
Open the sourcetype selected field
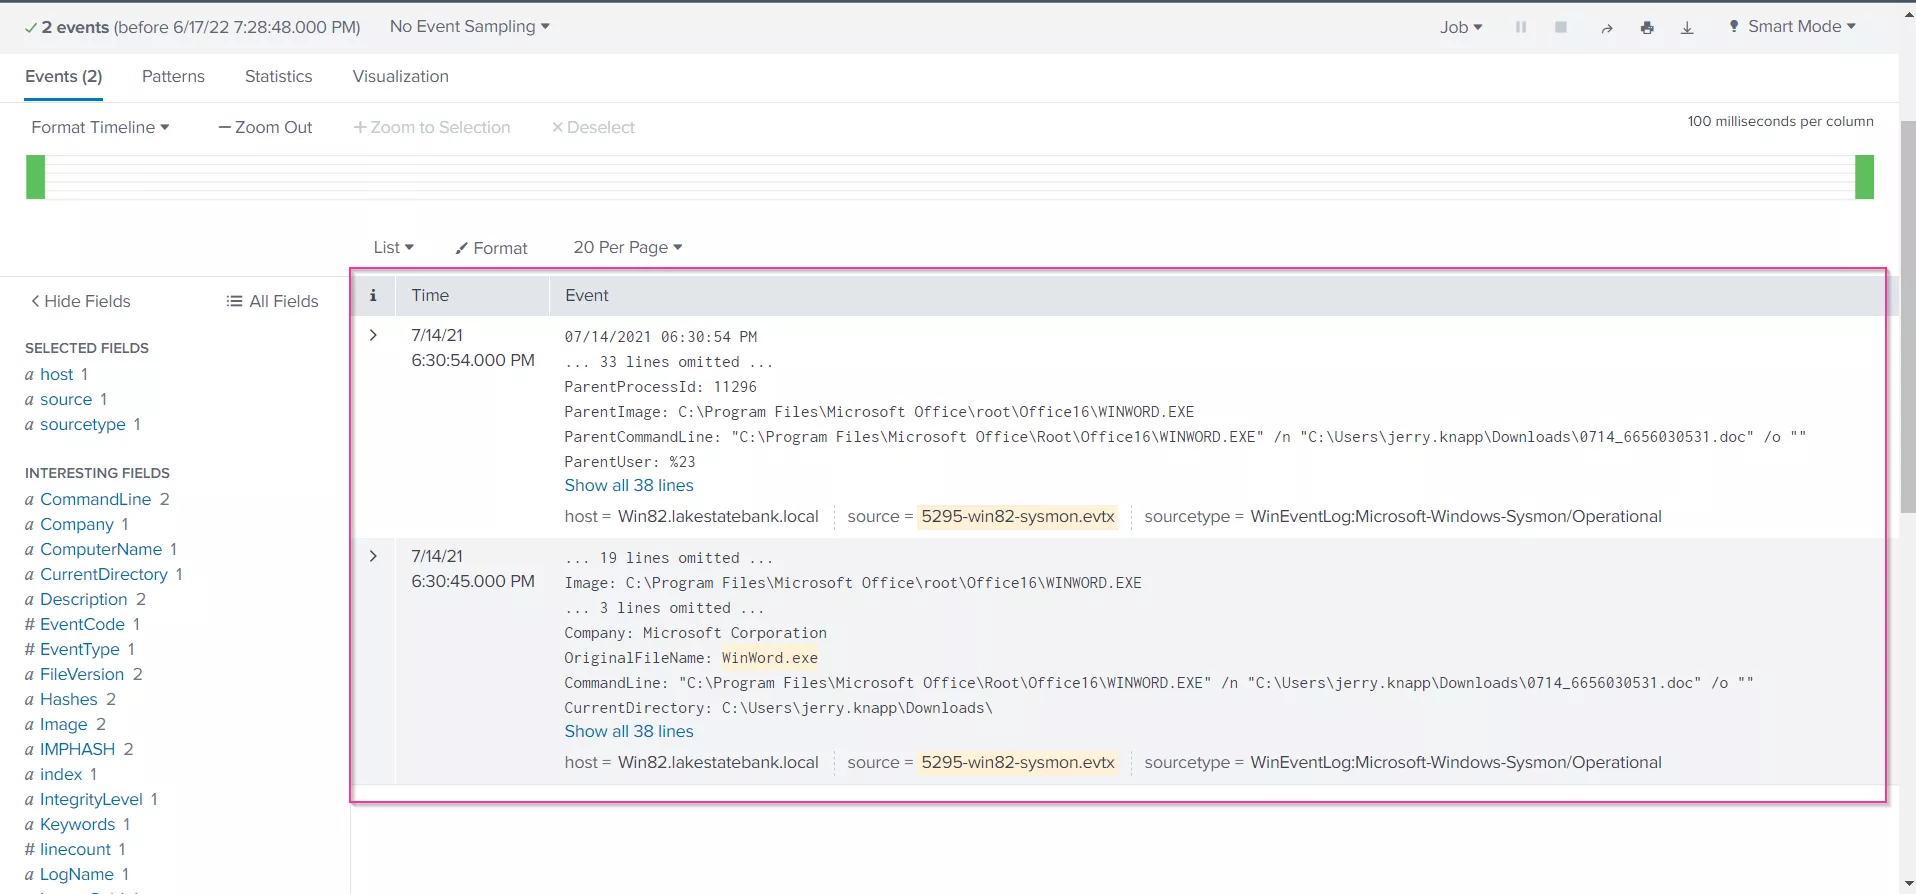pos(83,424)
